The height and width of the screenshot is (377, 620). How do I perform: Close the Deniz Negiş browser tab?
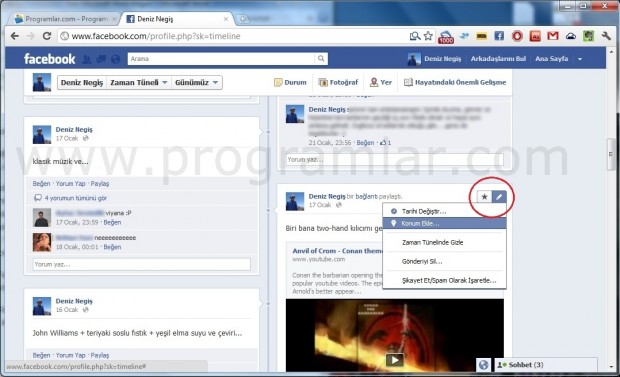226,19
